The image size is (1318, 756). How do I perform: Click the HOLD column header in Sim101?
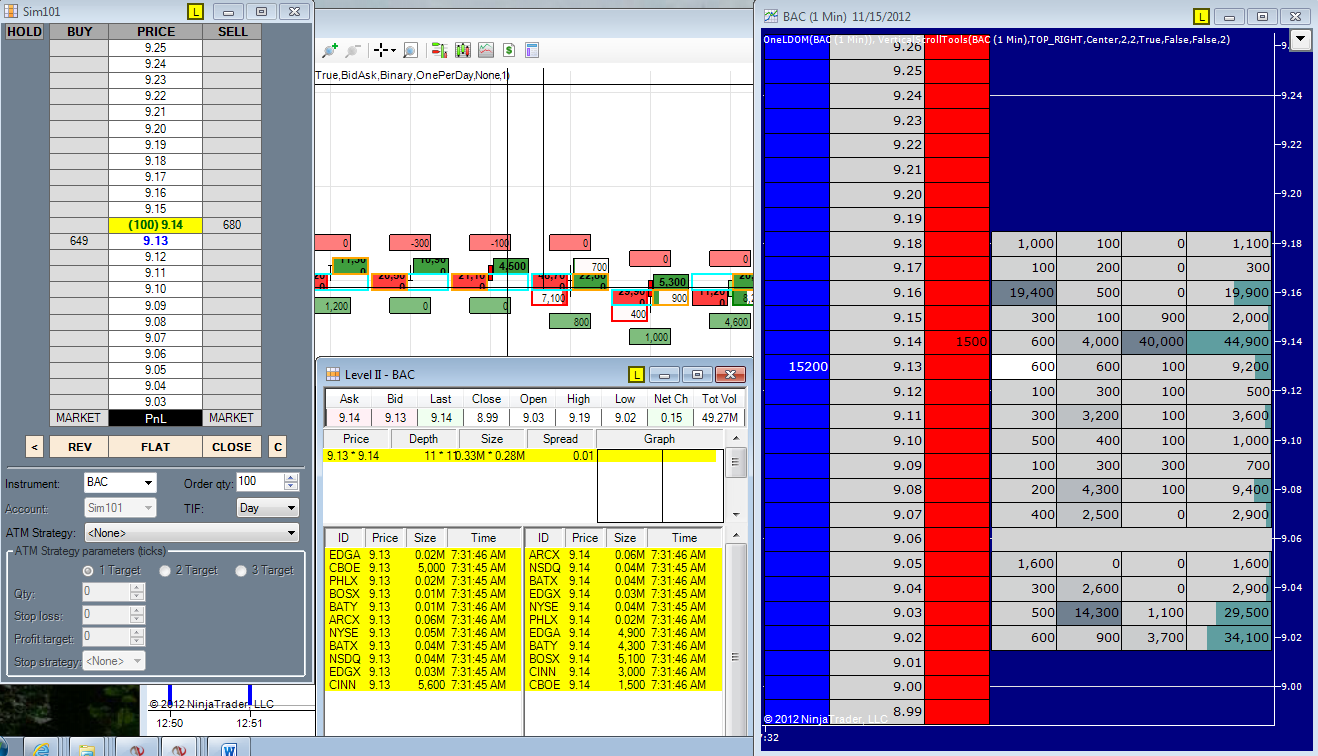(x=24, y=32)
